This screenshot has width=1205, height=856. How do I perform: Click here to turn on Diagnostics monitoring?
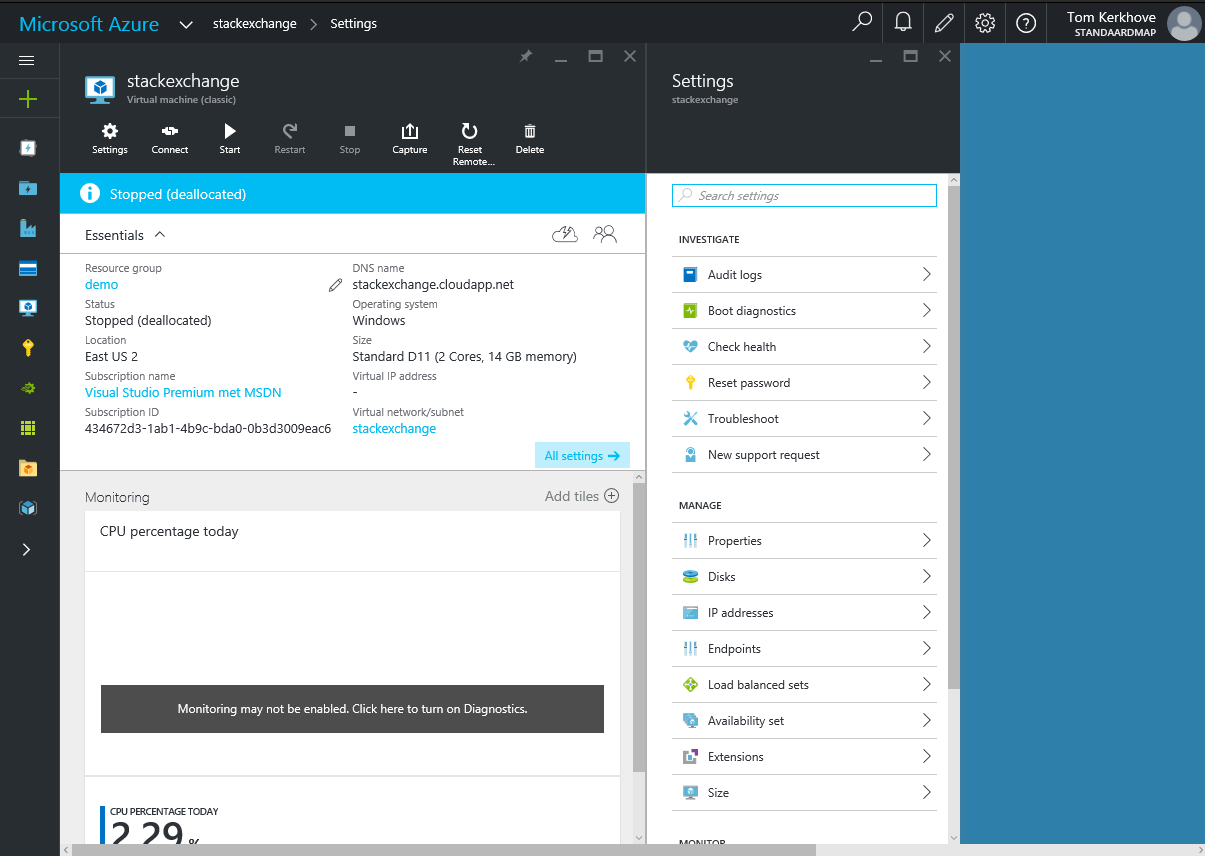pyautogui.click(x=352, y=708)
